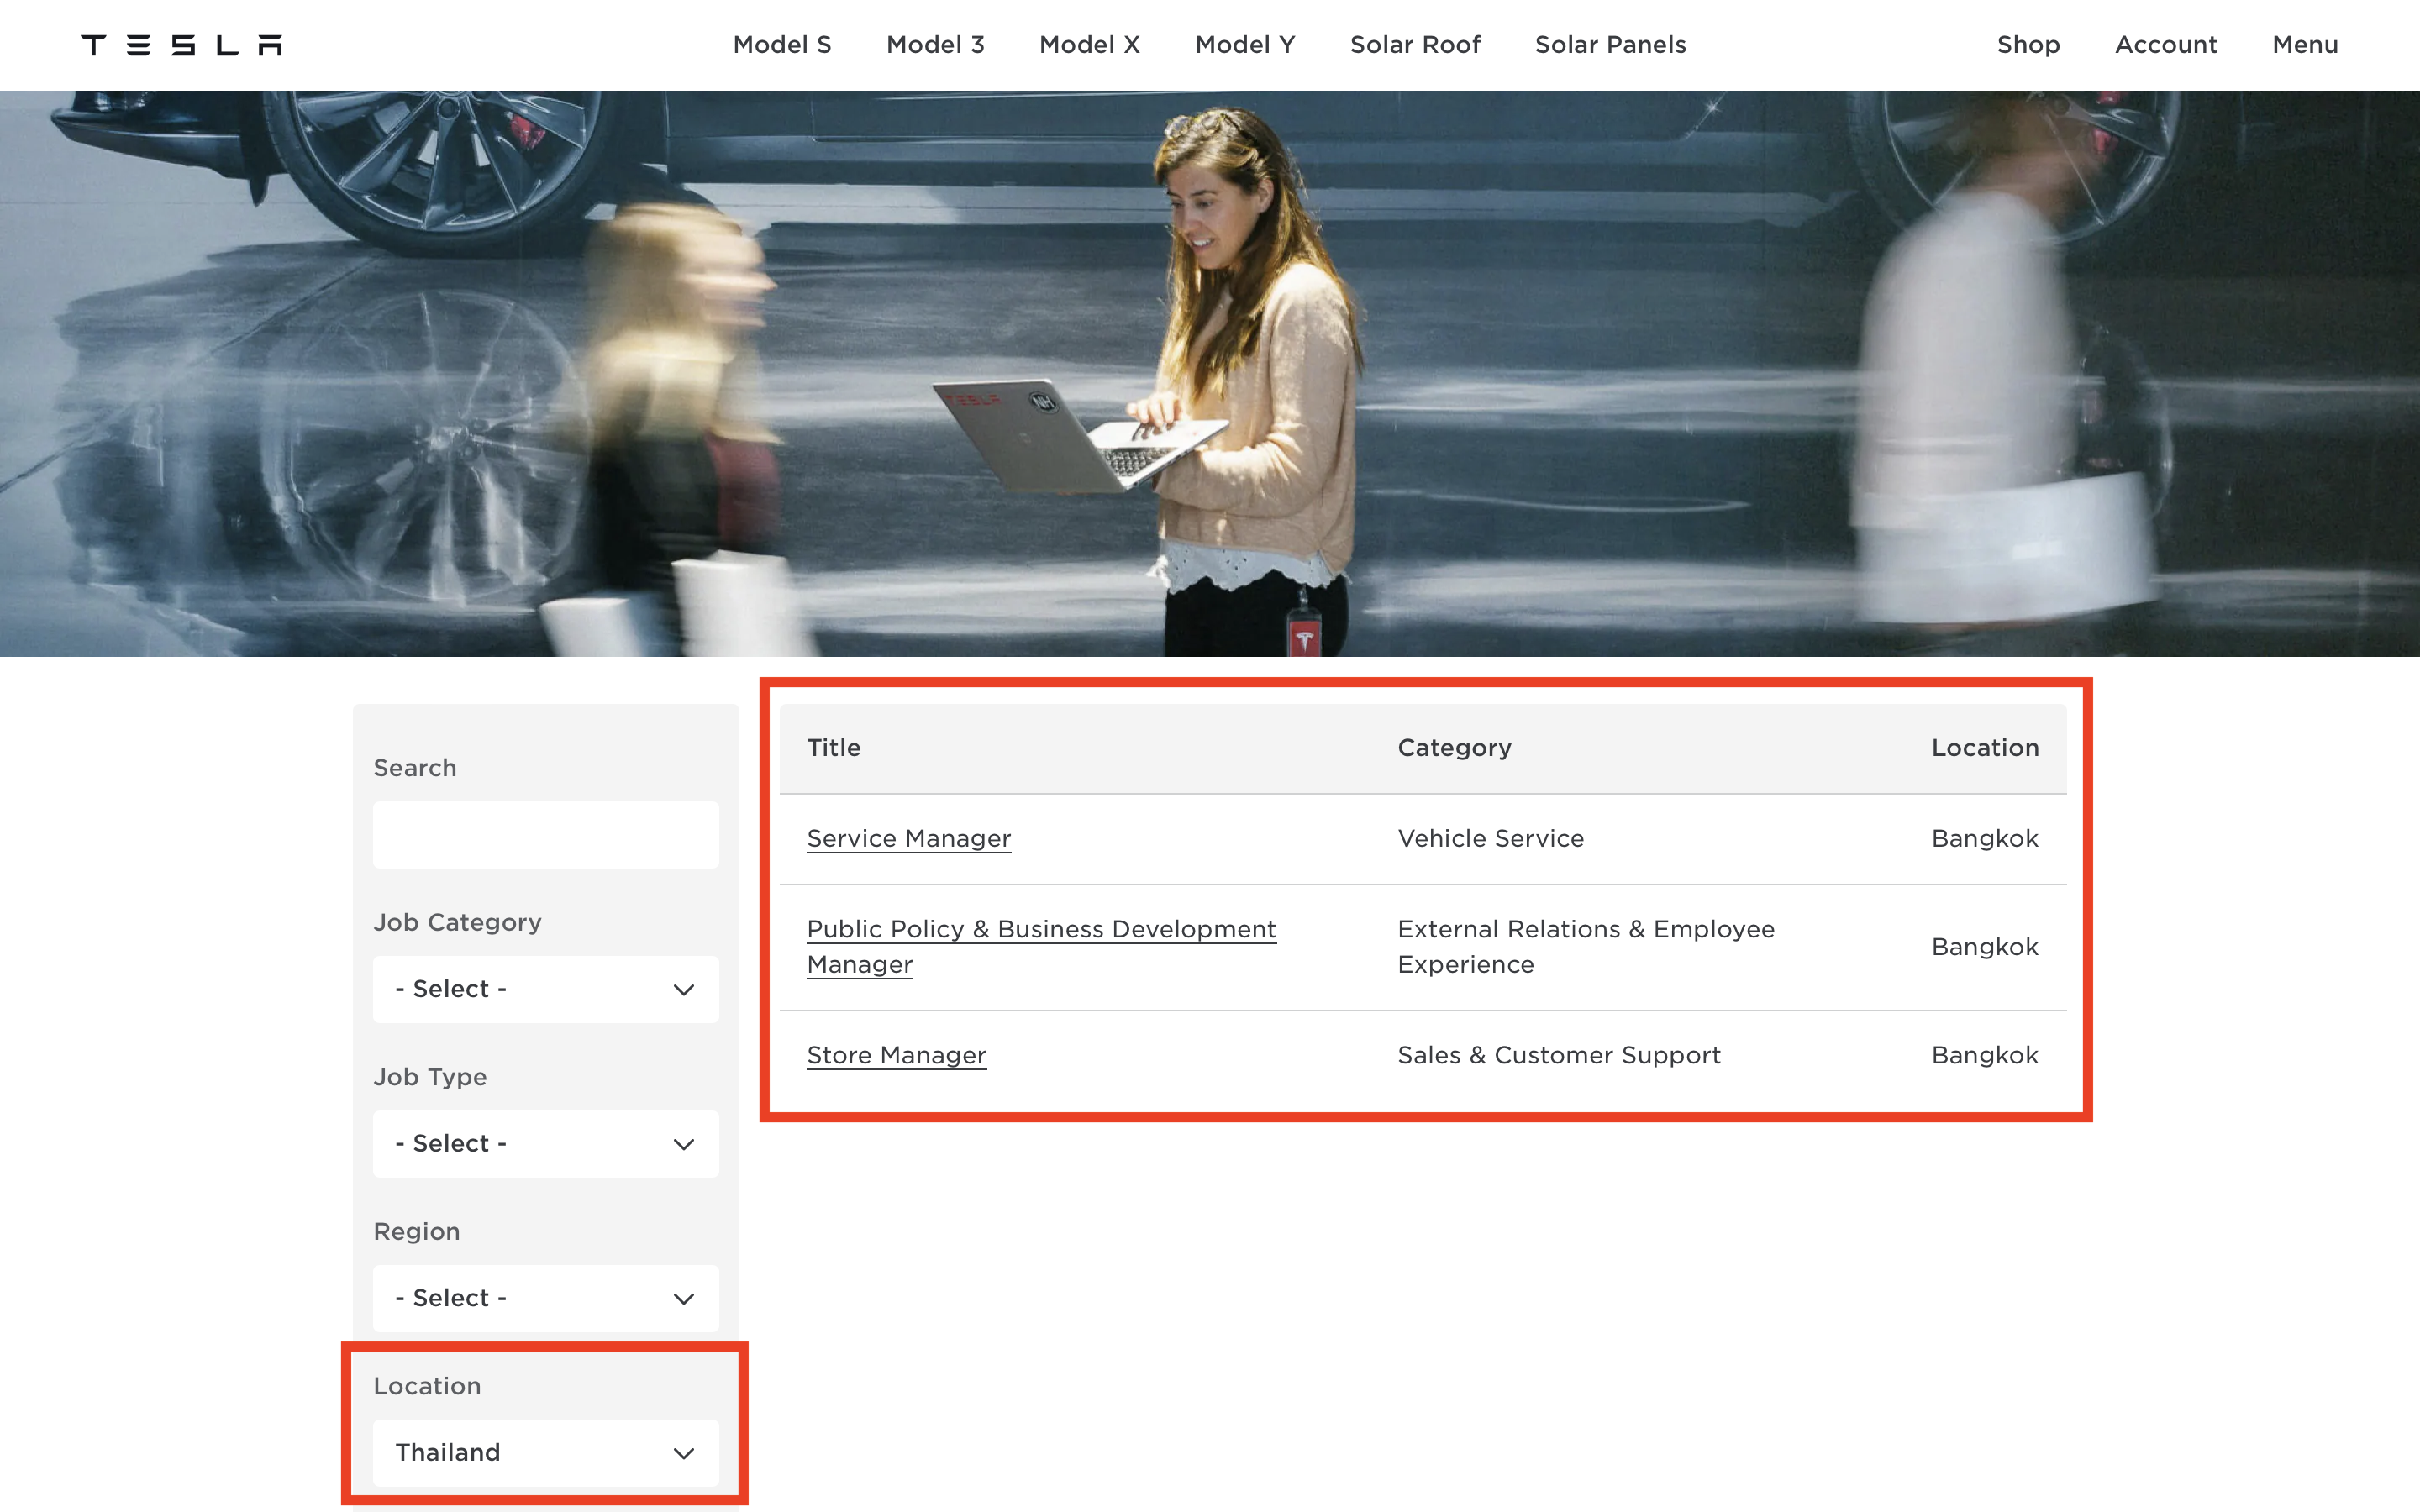Open the top-right Menu
The height and width of the screenshot is (1512, 2420).
[2304, 45]
